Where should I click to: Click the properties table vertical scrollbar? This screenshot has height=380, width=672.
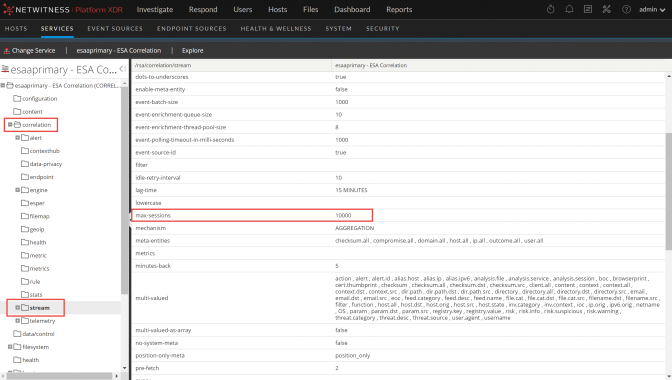pyautogui.click(x=669, y=191)
